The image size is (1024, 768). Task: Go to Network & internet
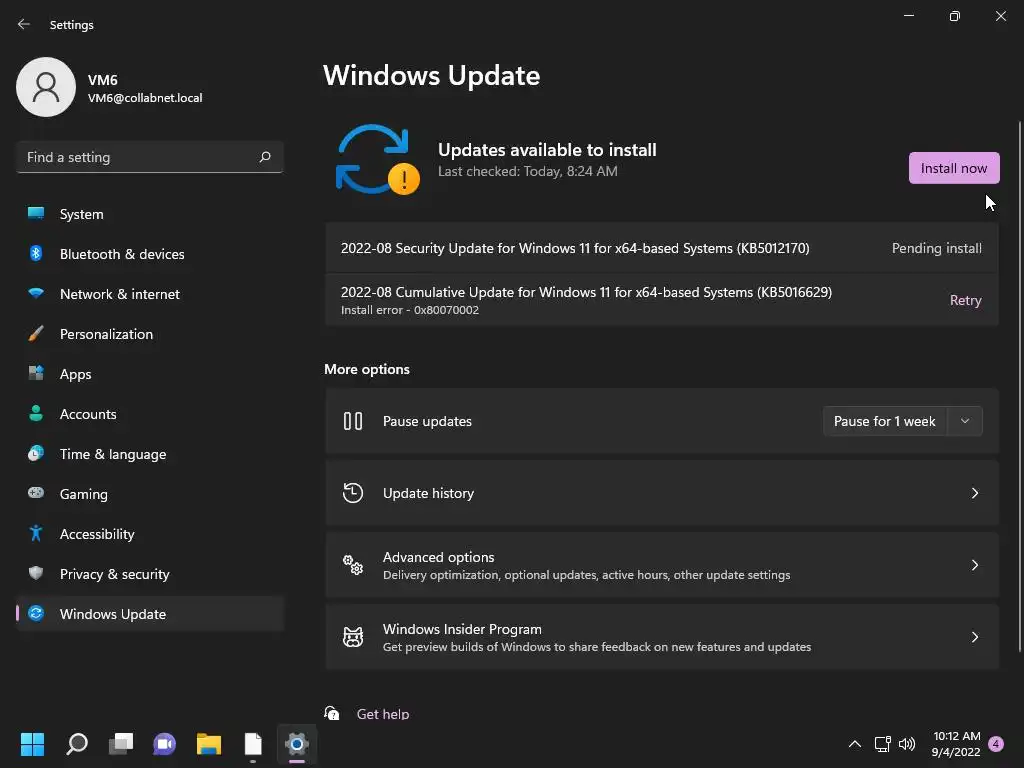150,294
